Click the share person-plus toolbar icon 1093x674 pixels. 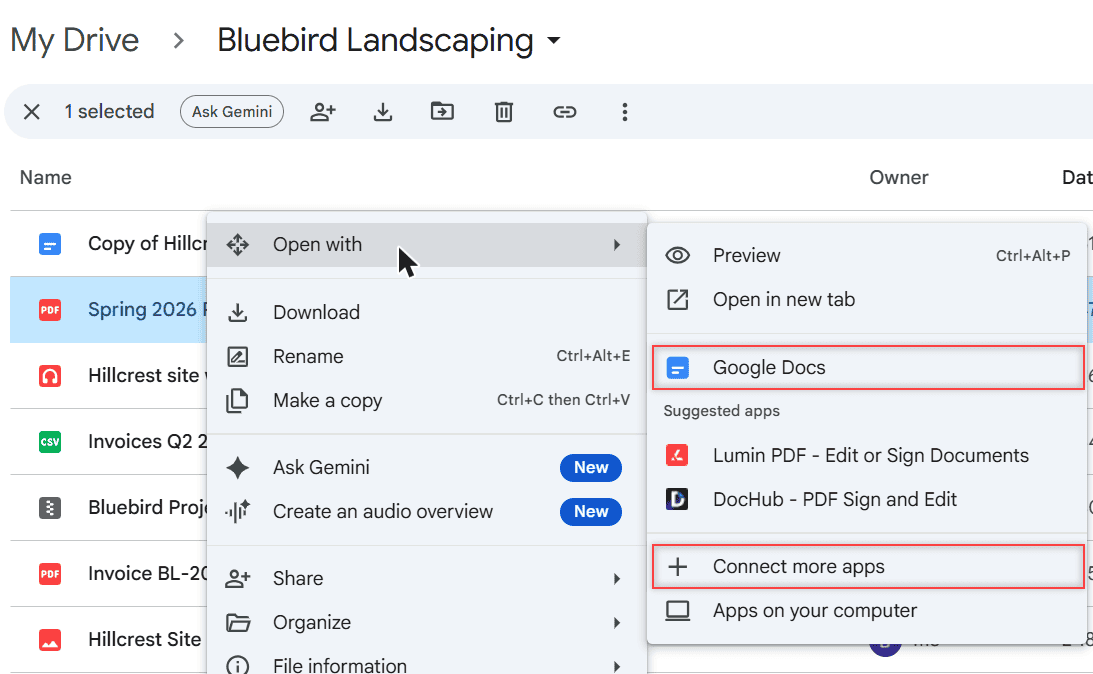(x=323, y=112)
